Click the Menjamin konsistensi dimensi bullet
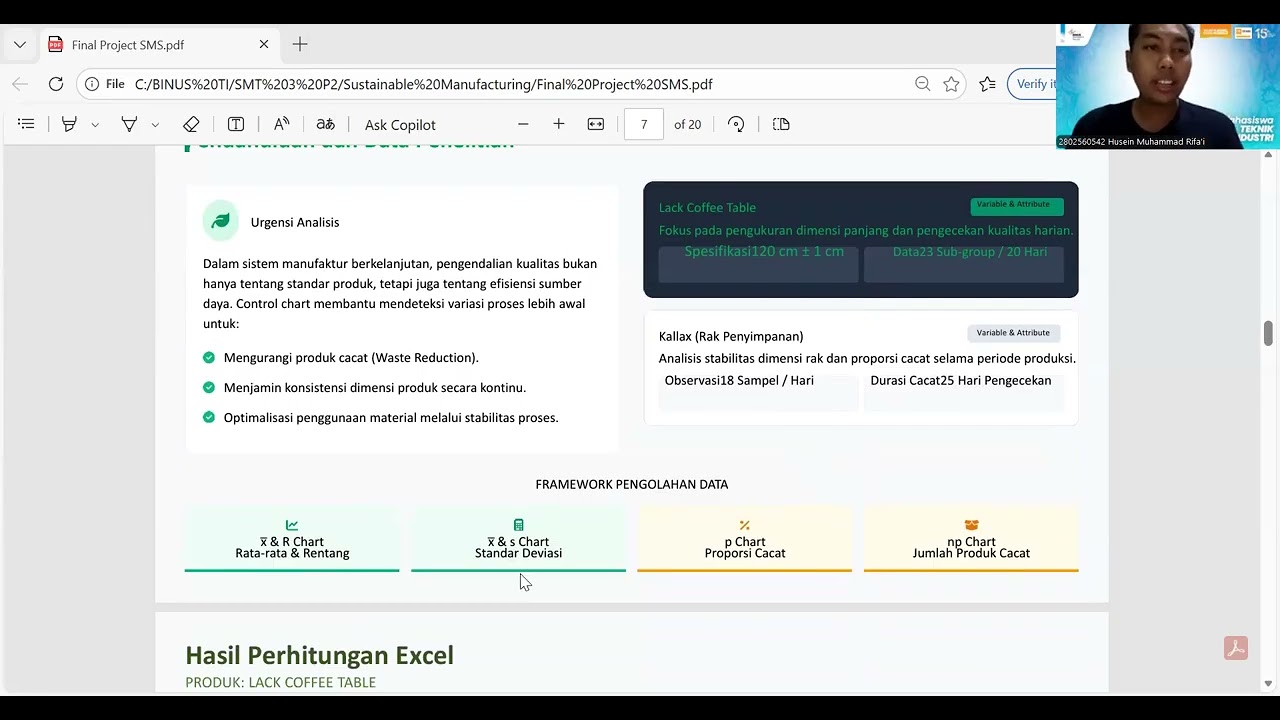Viewport: 1280px width, 720px height. coord(375,387)
